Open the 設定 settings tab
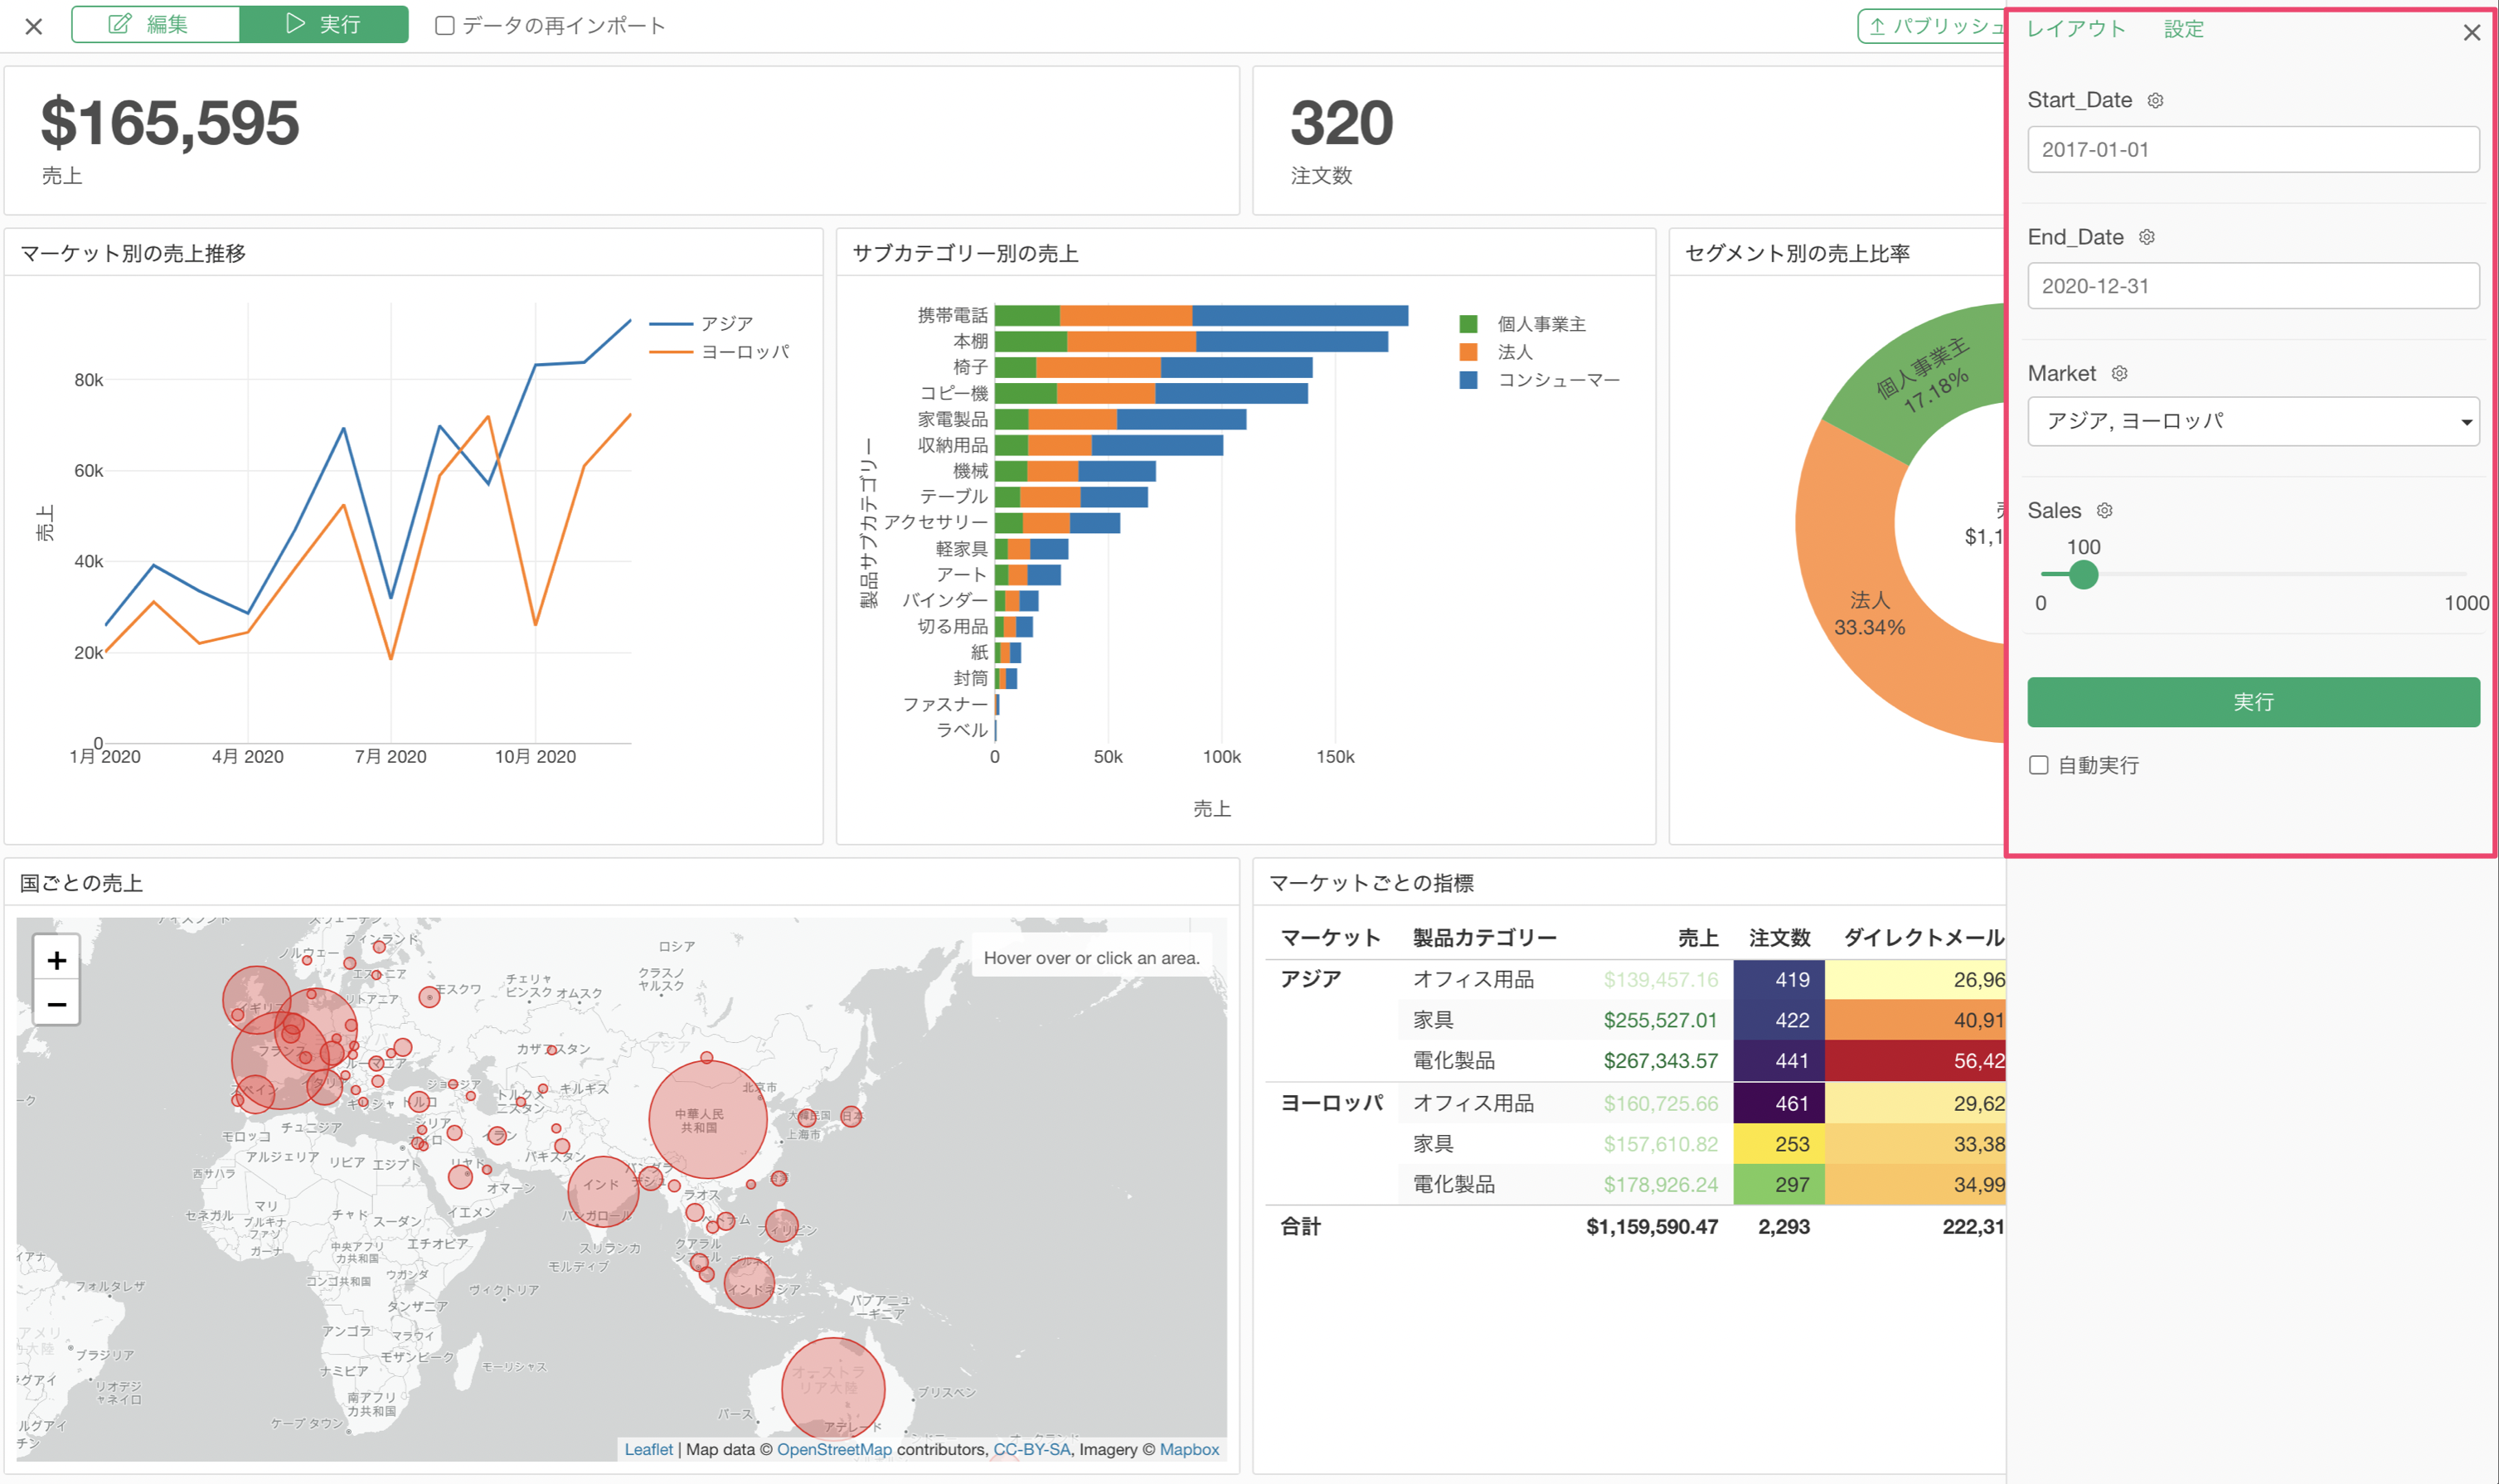Screen dimensions: 2499x1484 coord(2183,28)
